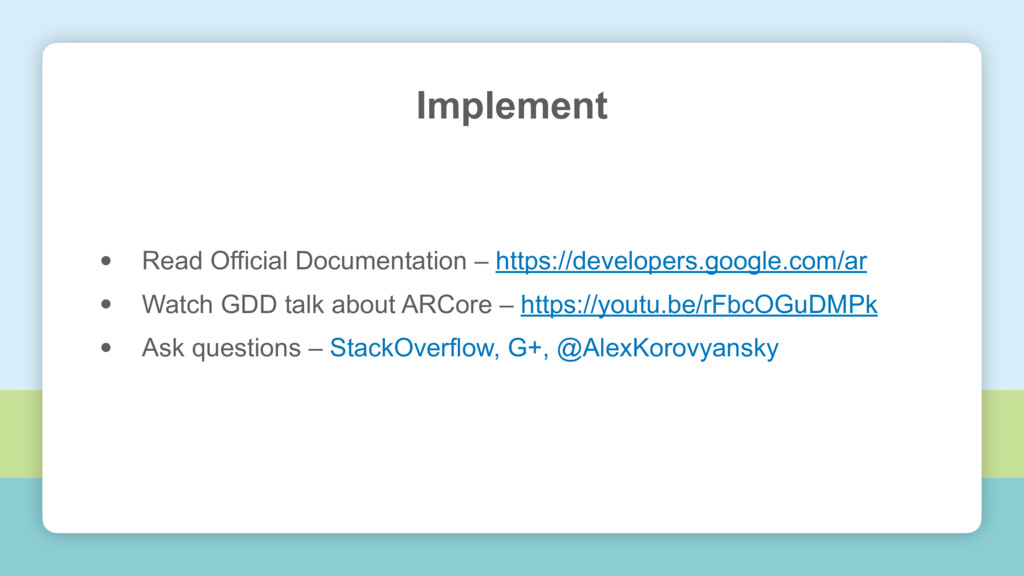Viewport: 1024px width, 576px height.
Task: Click the light blue strip above slide card
Action: click(512, 20)
